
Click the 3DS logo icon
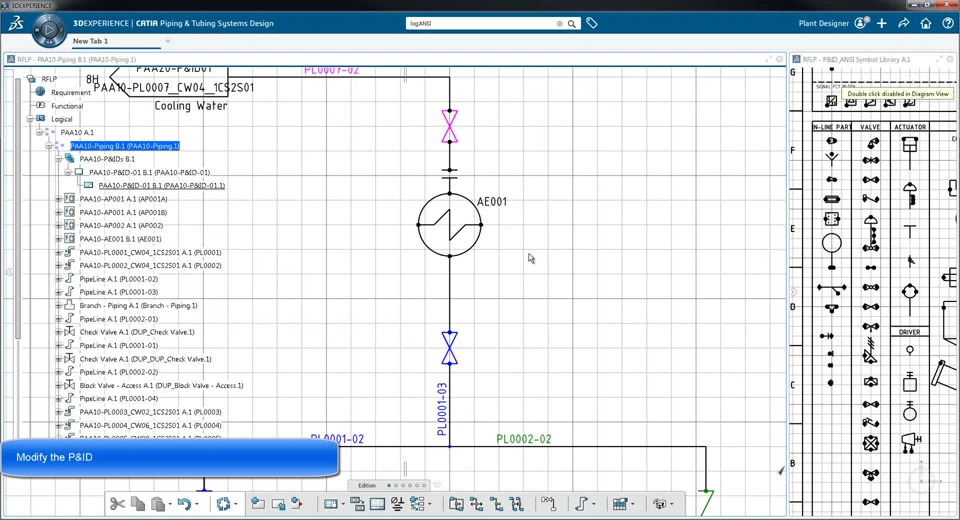(15, 23)
